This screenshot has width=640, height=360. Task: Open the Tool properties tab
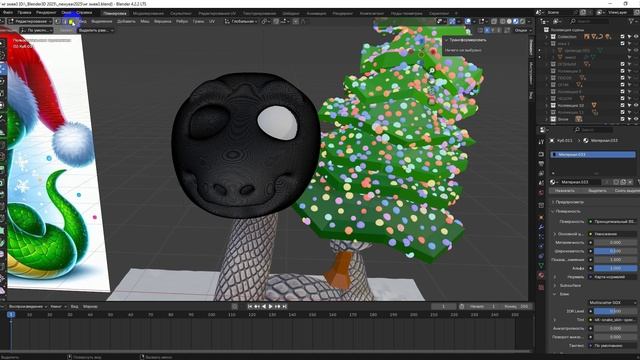coord(541,142)
